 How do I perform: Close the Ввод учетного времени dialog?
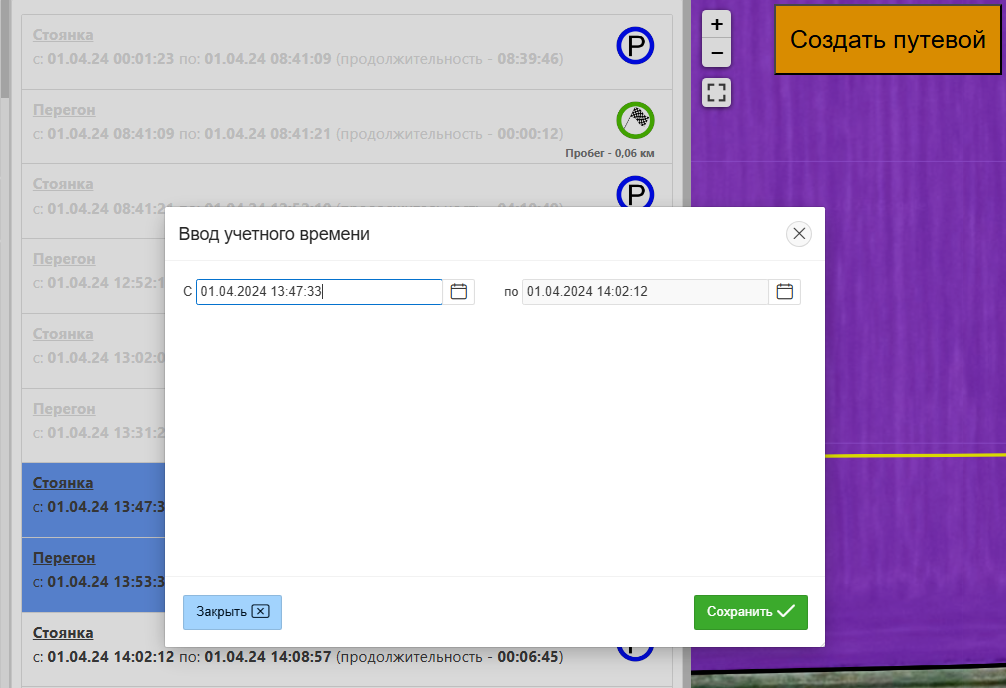tap(798, 234)
